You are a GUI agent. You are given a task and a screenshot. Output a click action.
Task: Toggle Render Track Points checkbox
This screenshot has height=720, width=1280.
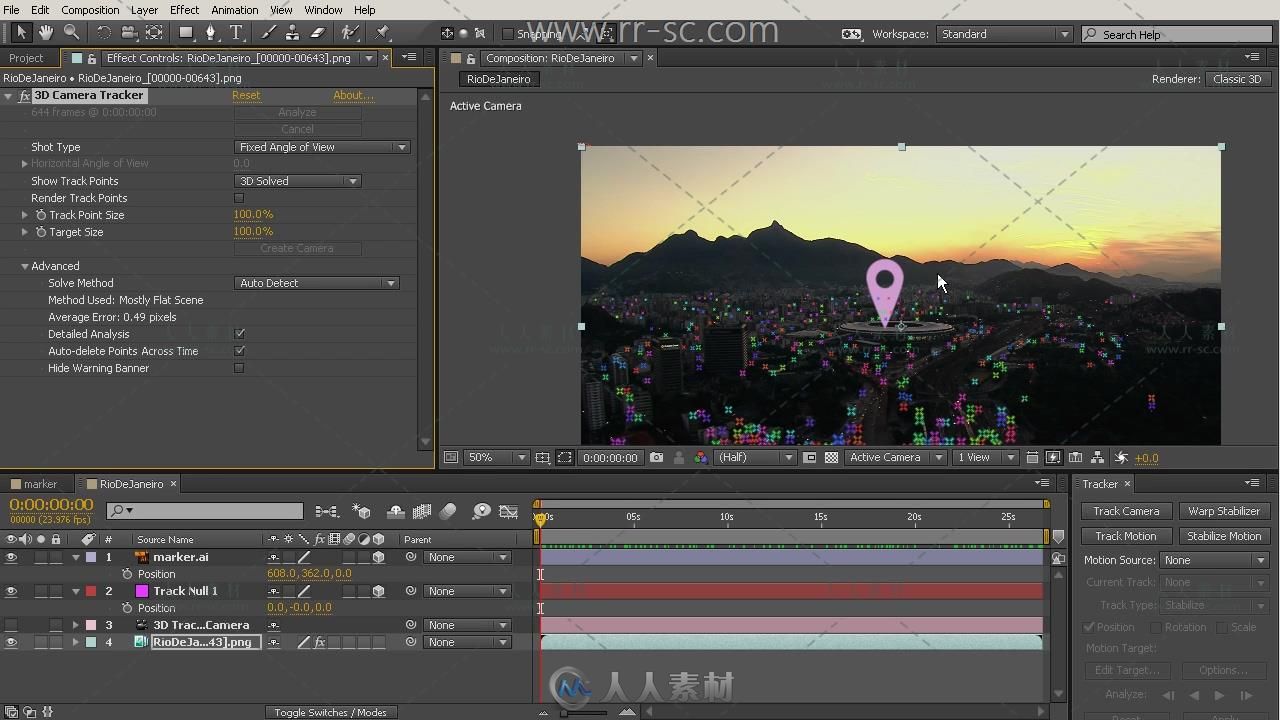pyautogui.click(x=239, y=198)
